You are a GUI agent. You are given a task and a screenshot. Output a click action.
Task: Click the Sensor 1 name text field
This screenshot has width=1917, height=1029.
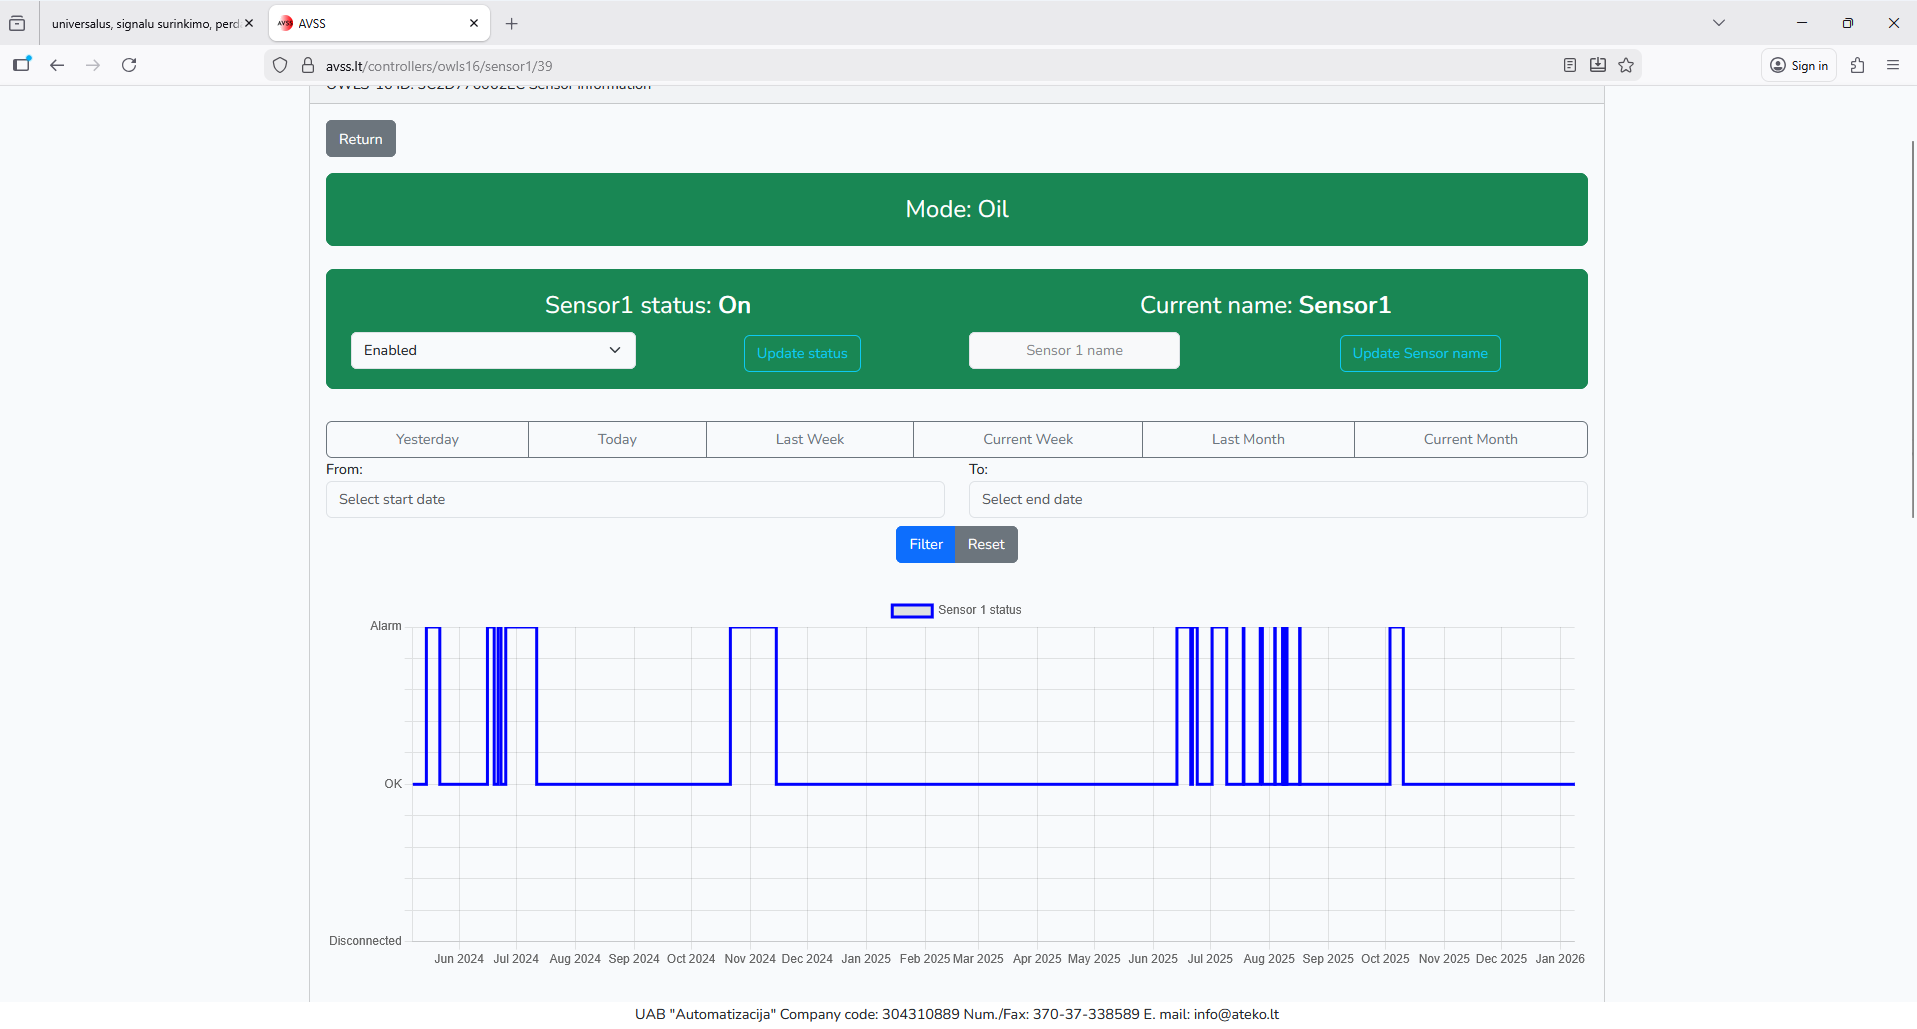click(1074, 350)
